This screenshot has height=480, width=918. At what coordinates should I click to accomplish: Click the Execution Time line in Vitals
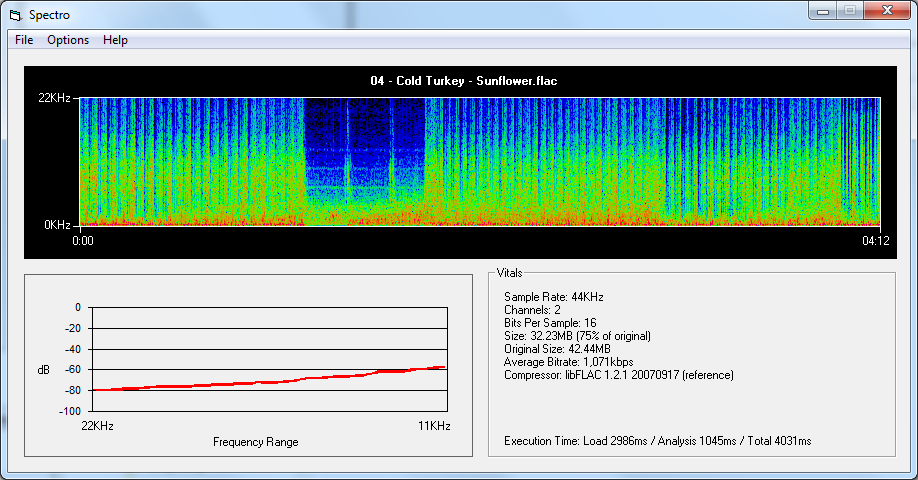tap(657, 441)
